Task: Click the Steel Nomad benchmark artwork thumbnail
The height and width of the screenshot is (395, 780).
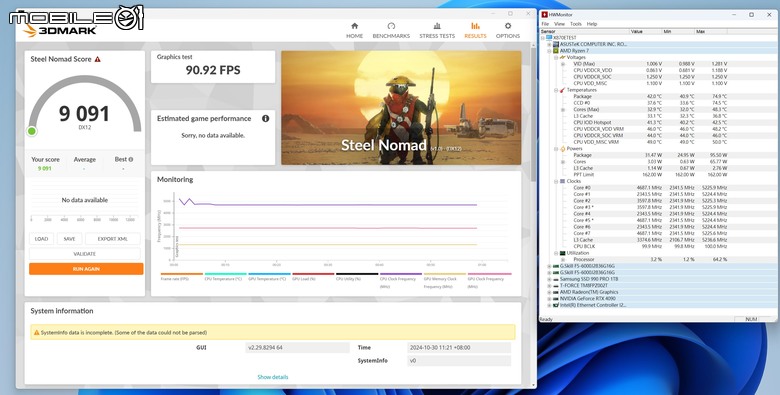Action: 401,107
